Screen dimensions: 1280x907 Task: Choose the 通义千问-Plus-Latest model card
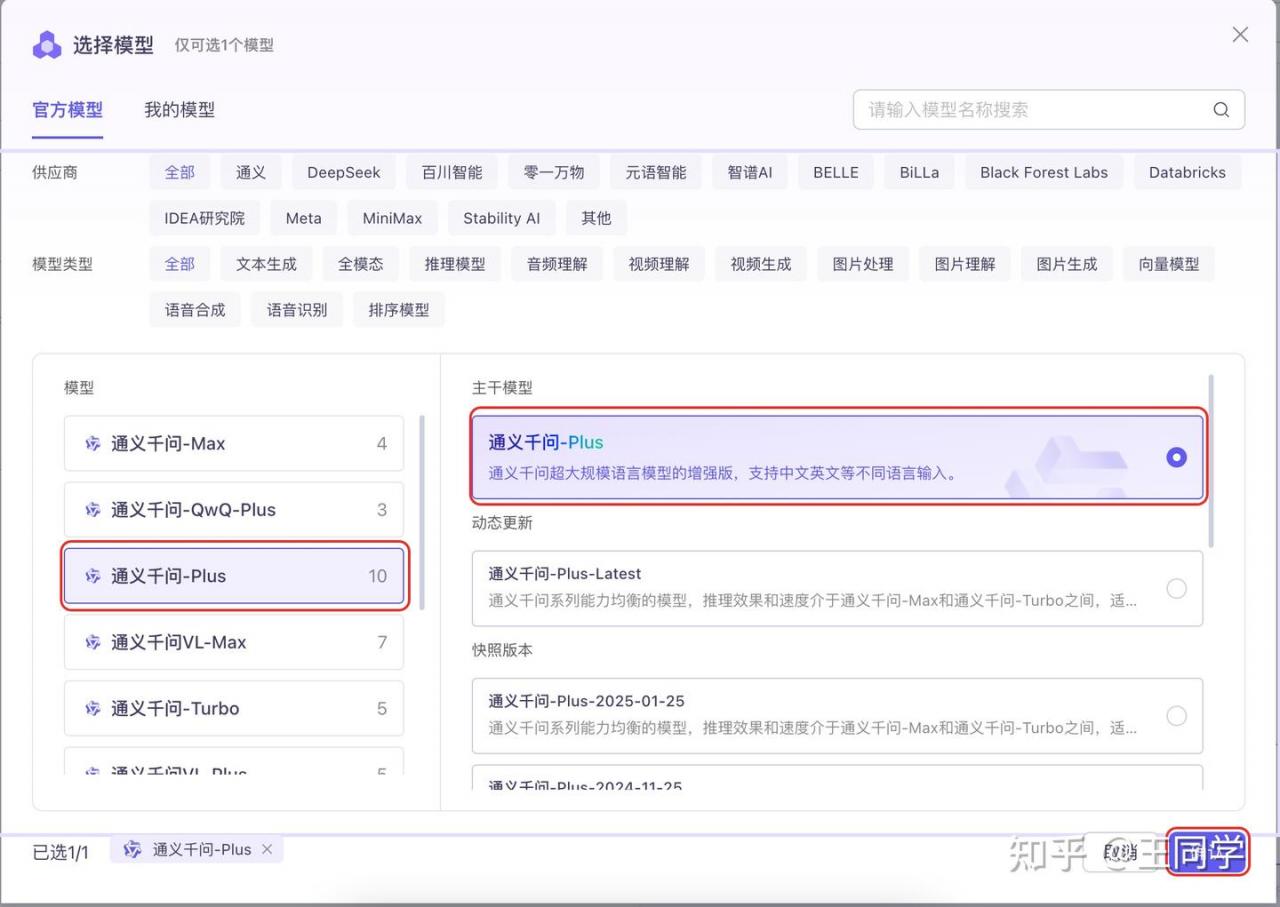pos(837,588)
